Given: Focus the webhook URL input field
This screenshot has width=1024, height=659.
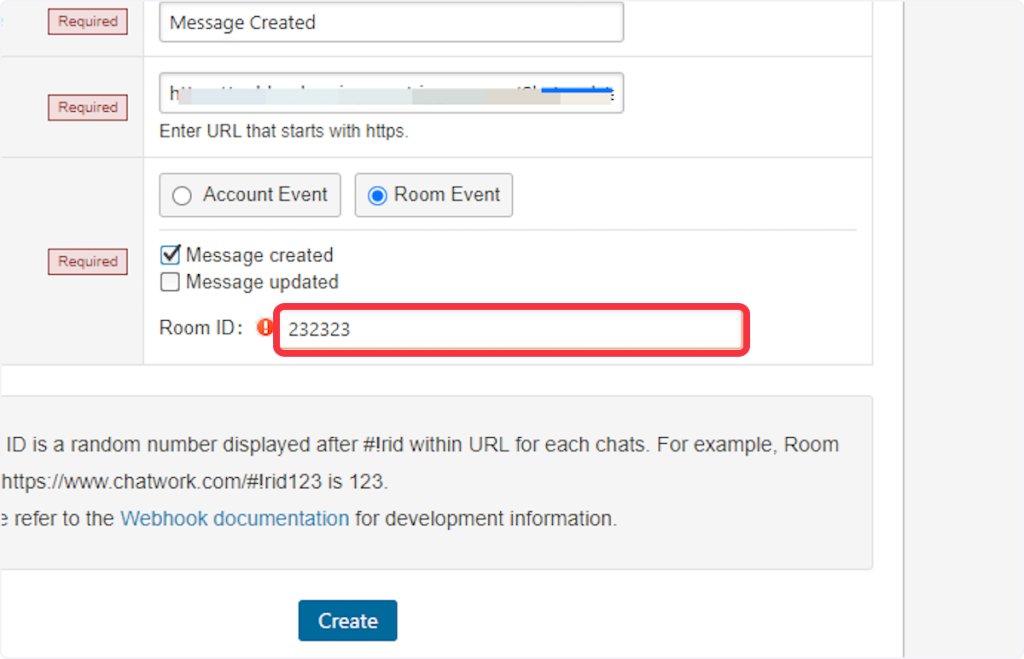Looking at the screenshot, I should pyautogui.click(x=390, y=93).
